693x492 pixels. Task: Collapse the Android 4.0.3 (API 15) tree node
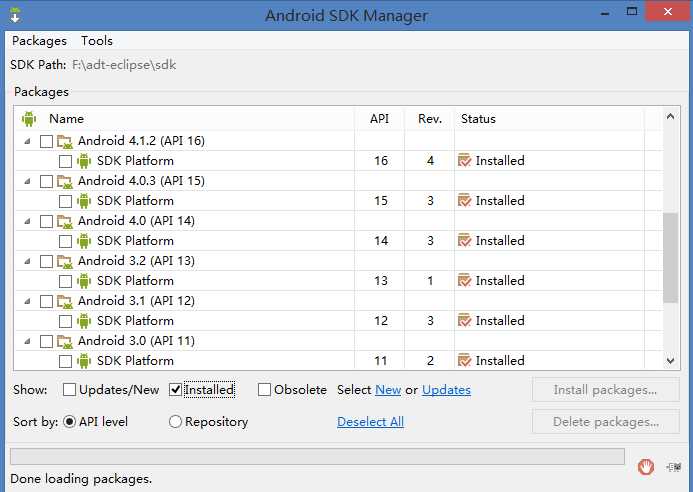pos(27,181)
